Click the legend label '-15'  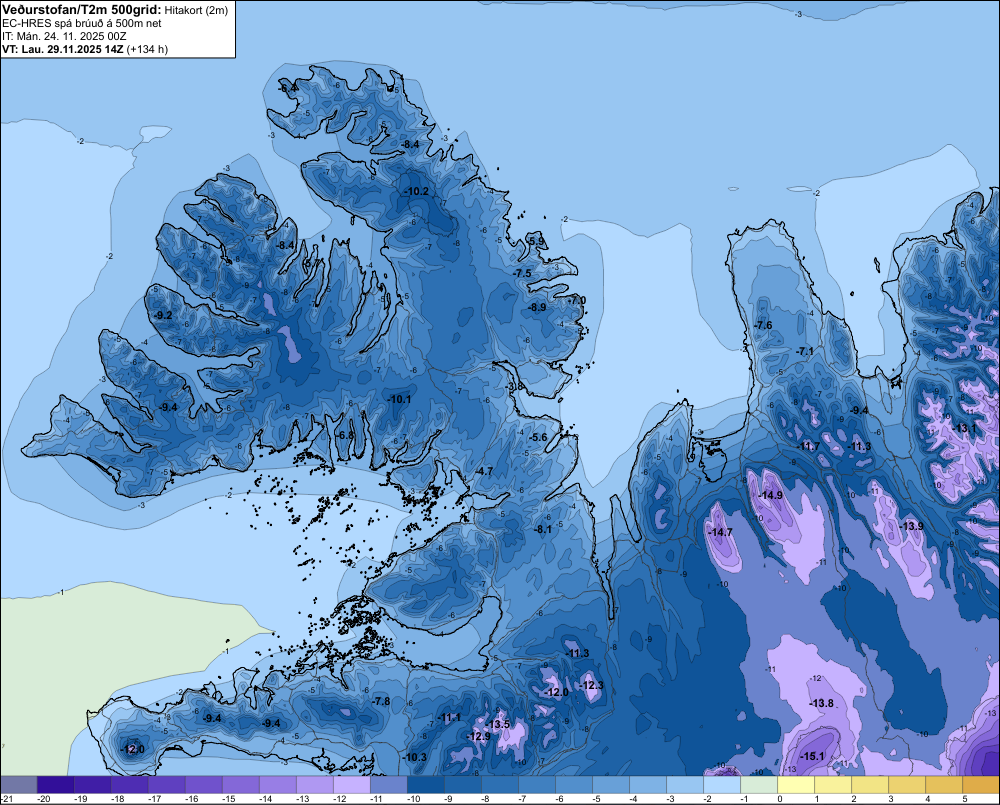coord(228,799)
